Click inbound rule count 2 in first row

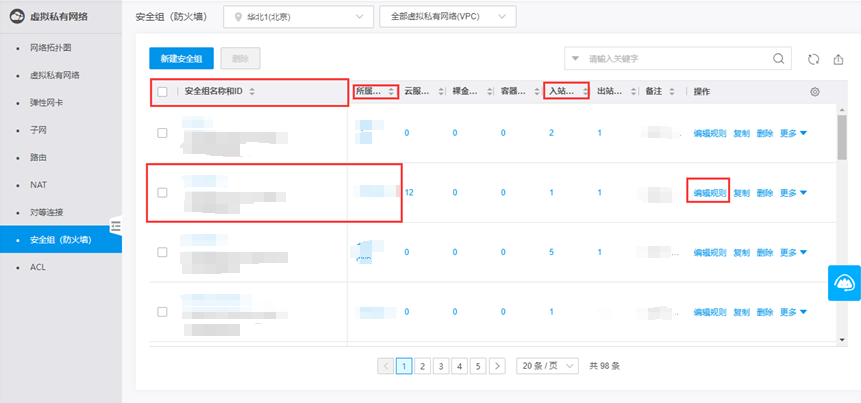click(551, 133)
